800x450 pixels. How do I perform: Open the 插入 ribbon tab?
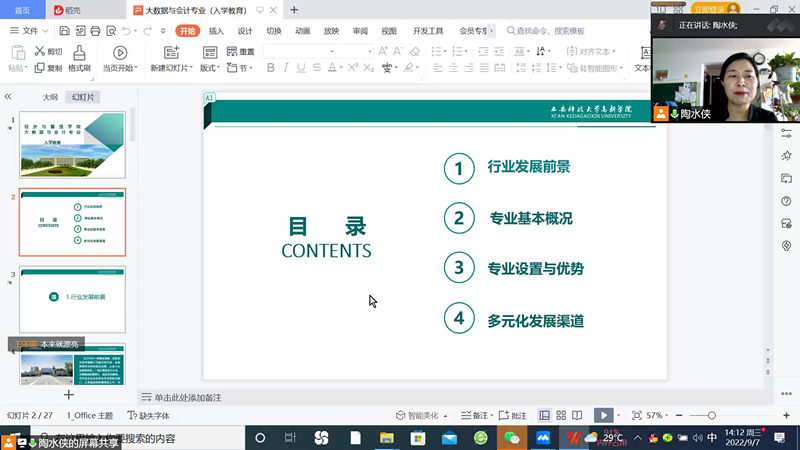(216, 31)
